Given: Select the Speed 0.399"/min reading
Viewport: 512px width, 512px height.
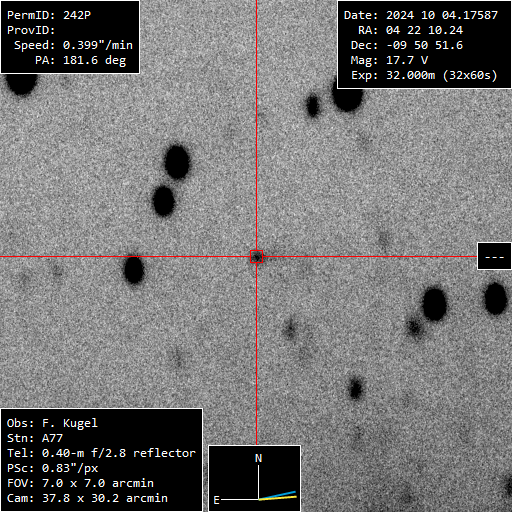Looking at the screenshot, I should (x=73, y=45).
